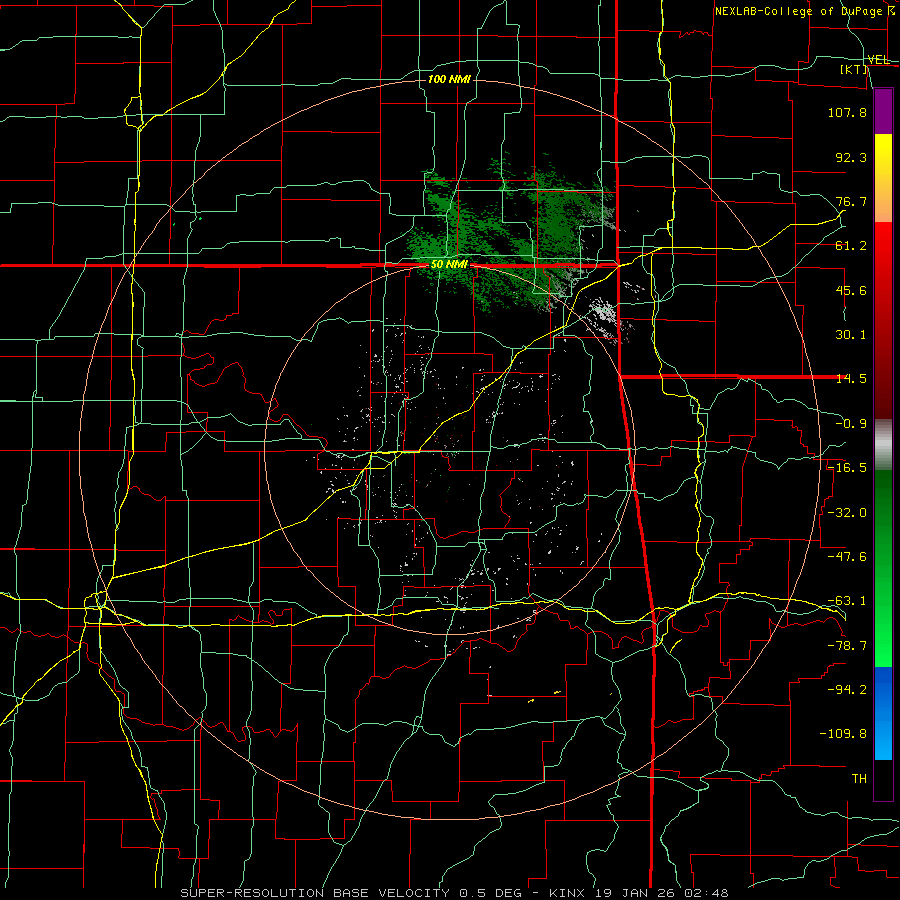Click the red segment of the color bar

coord(883,320)
